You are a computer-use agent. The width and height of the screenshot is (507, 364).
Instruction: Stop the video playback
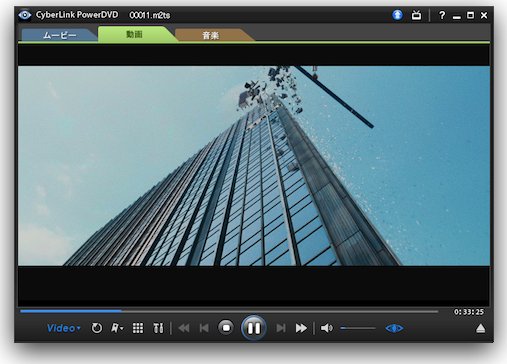tap(226, 328)
